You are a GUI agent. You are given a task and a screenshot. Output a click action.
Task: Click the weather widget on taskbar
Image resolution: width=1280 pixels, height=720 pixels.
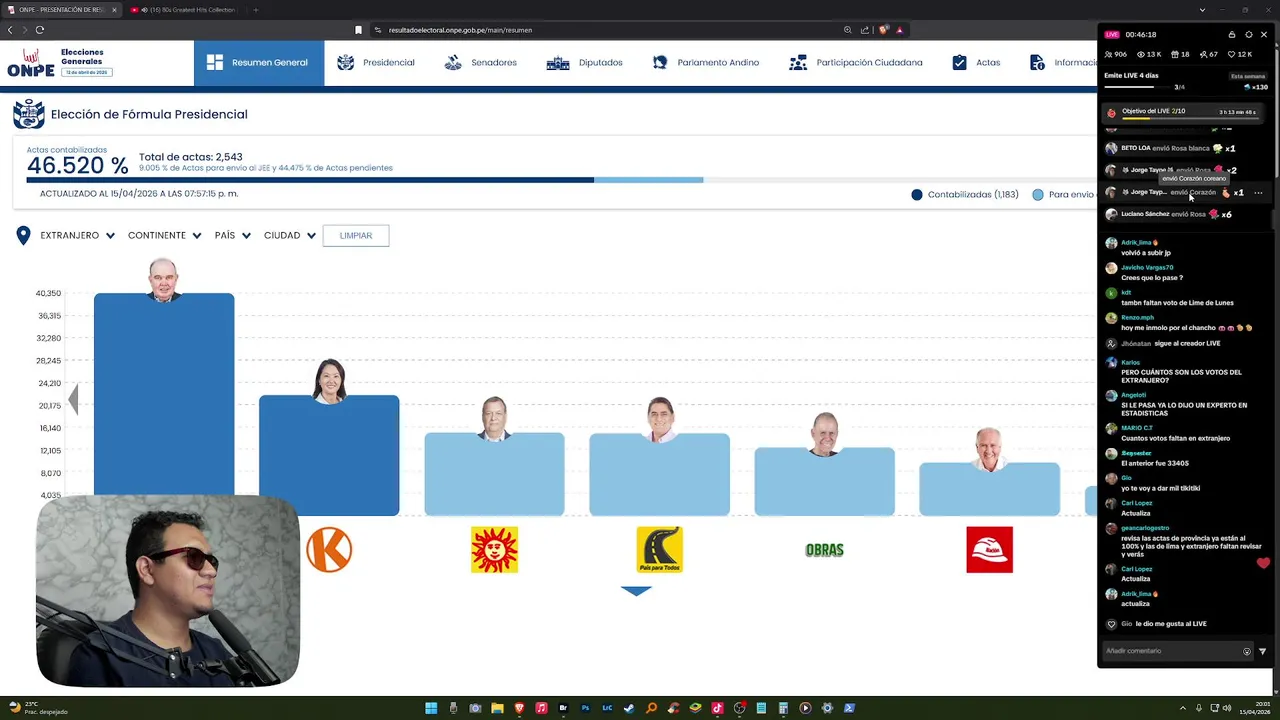(x=38, y=708)
